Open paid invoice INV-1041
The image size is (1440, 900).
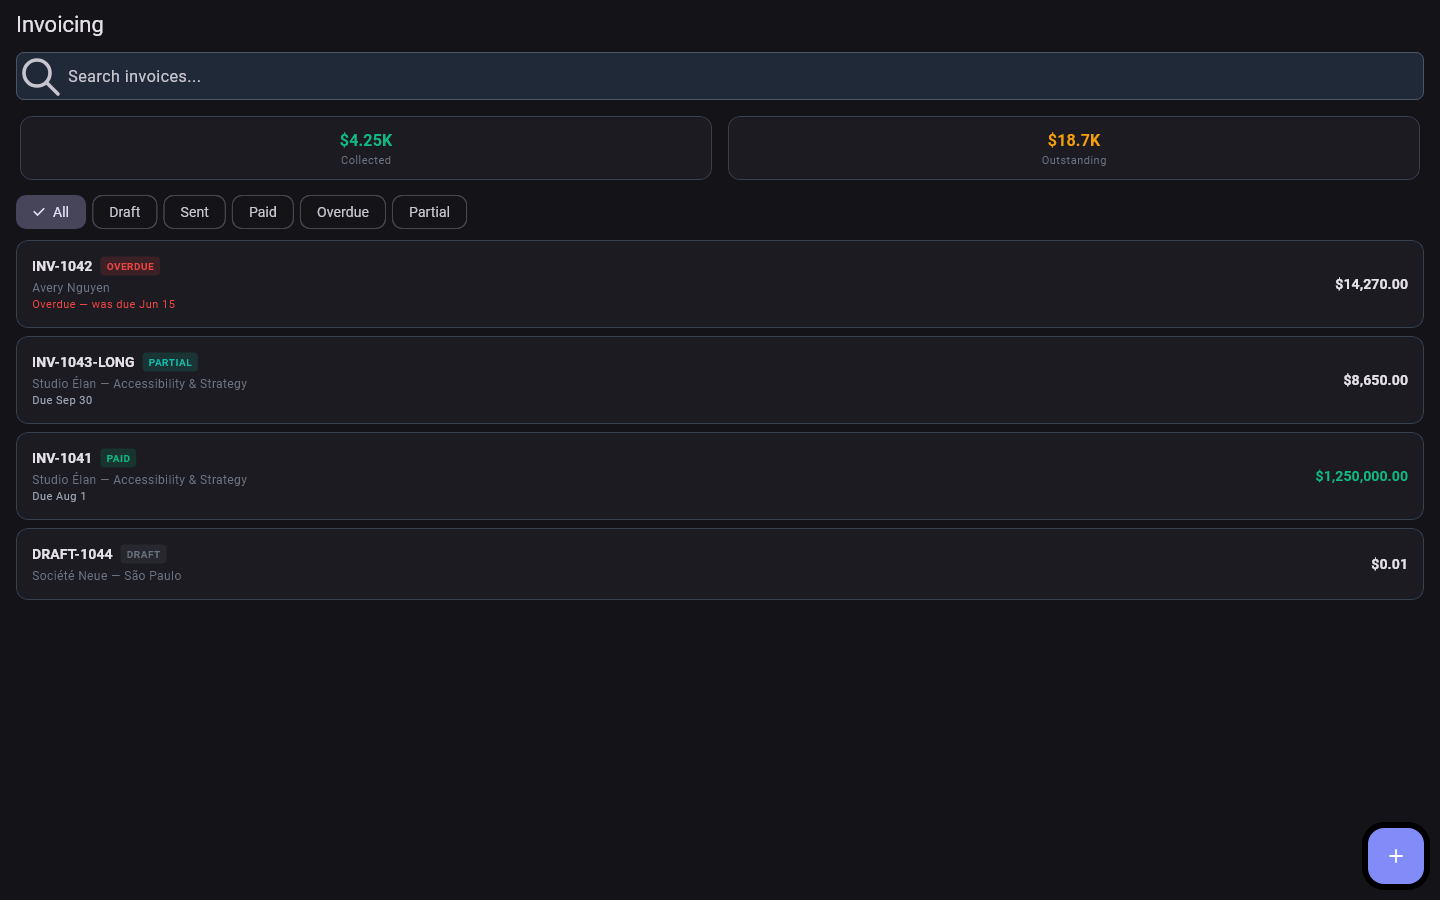click(x=720, y=476)
